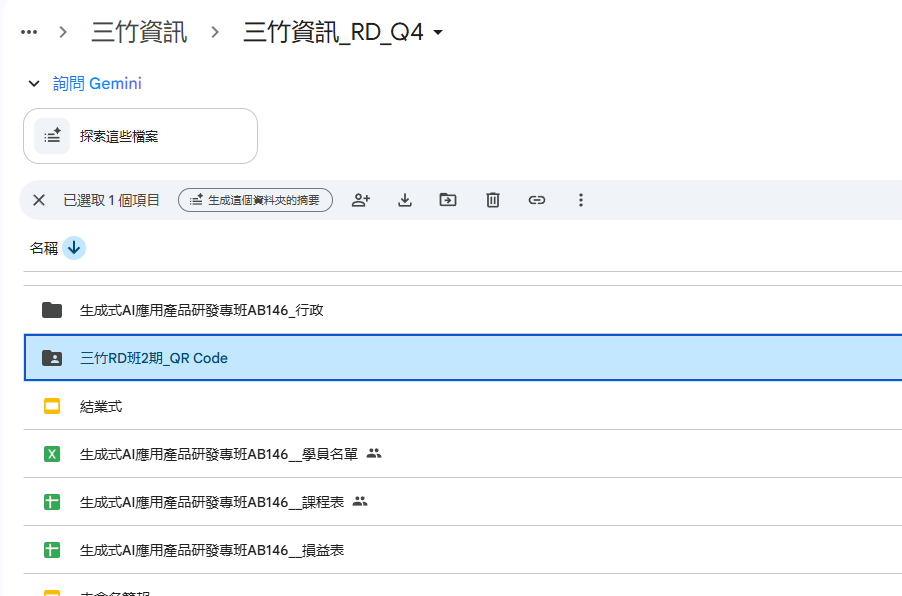Click the move to folder icon
Screen dimensions: 902x596
[x=448, y=200]
